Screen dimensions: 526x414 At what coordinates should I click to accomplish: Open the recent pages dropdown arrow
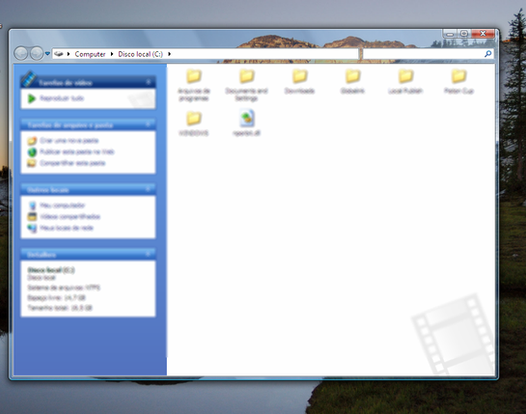(x=47, y=54)
